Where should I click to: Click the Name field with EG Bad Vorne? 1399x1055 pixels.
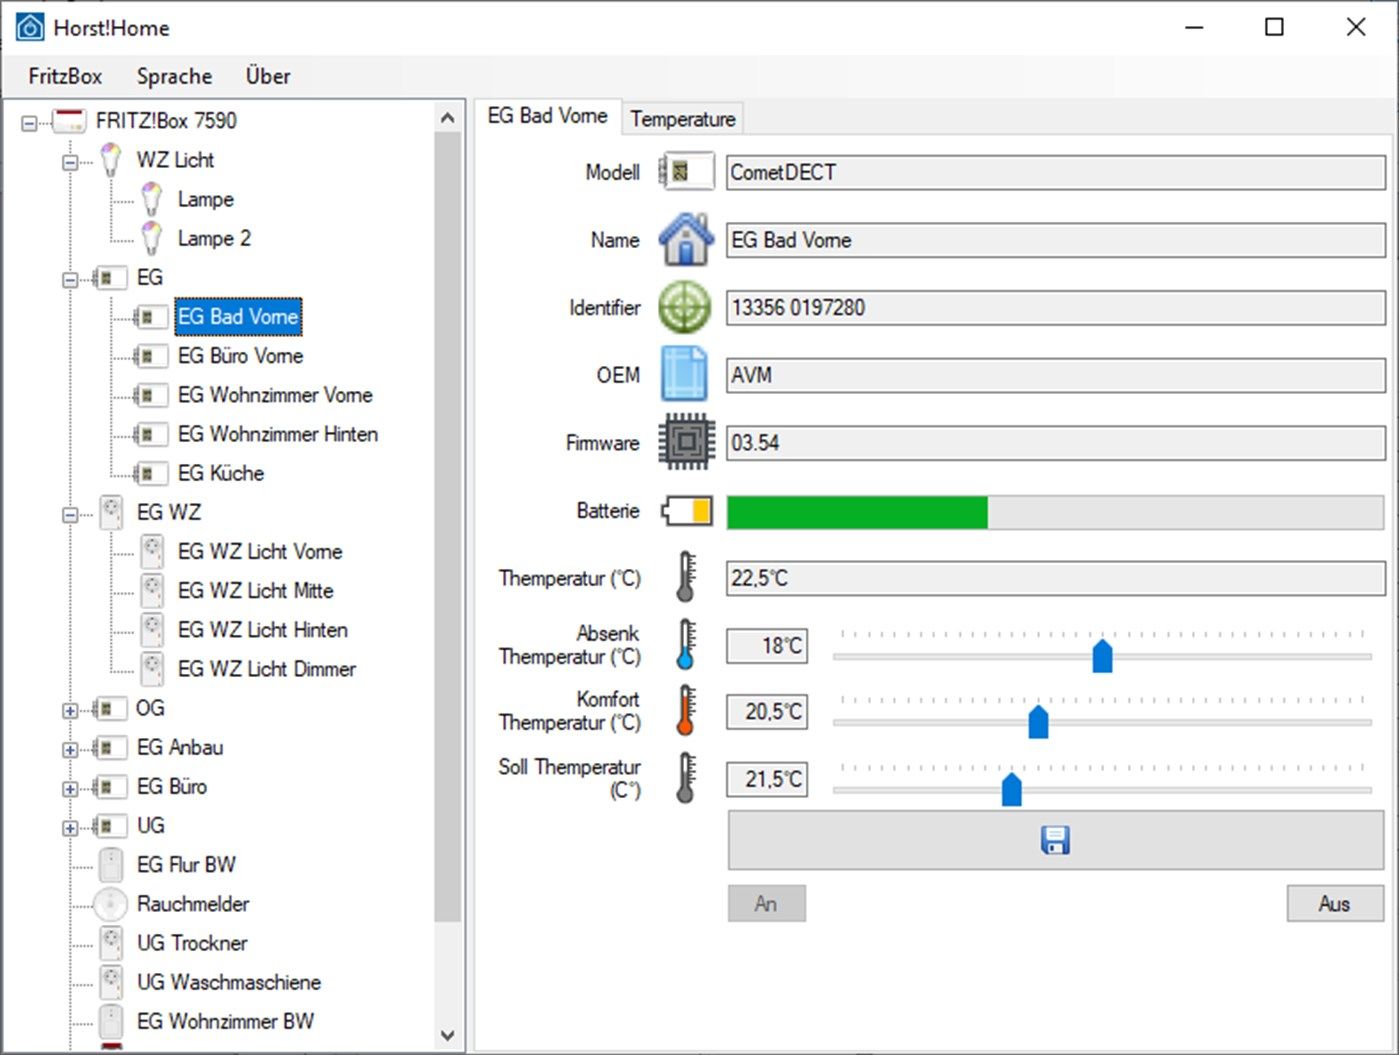pos(1056,240)
